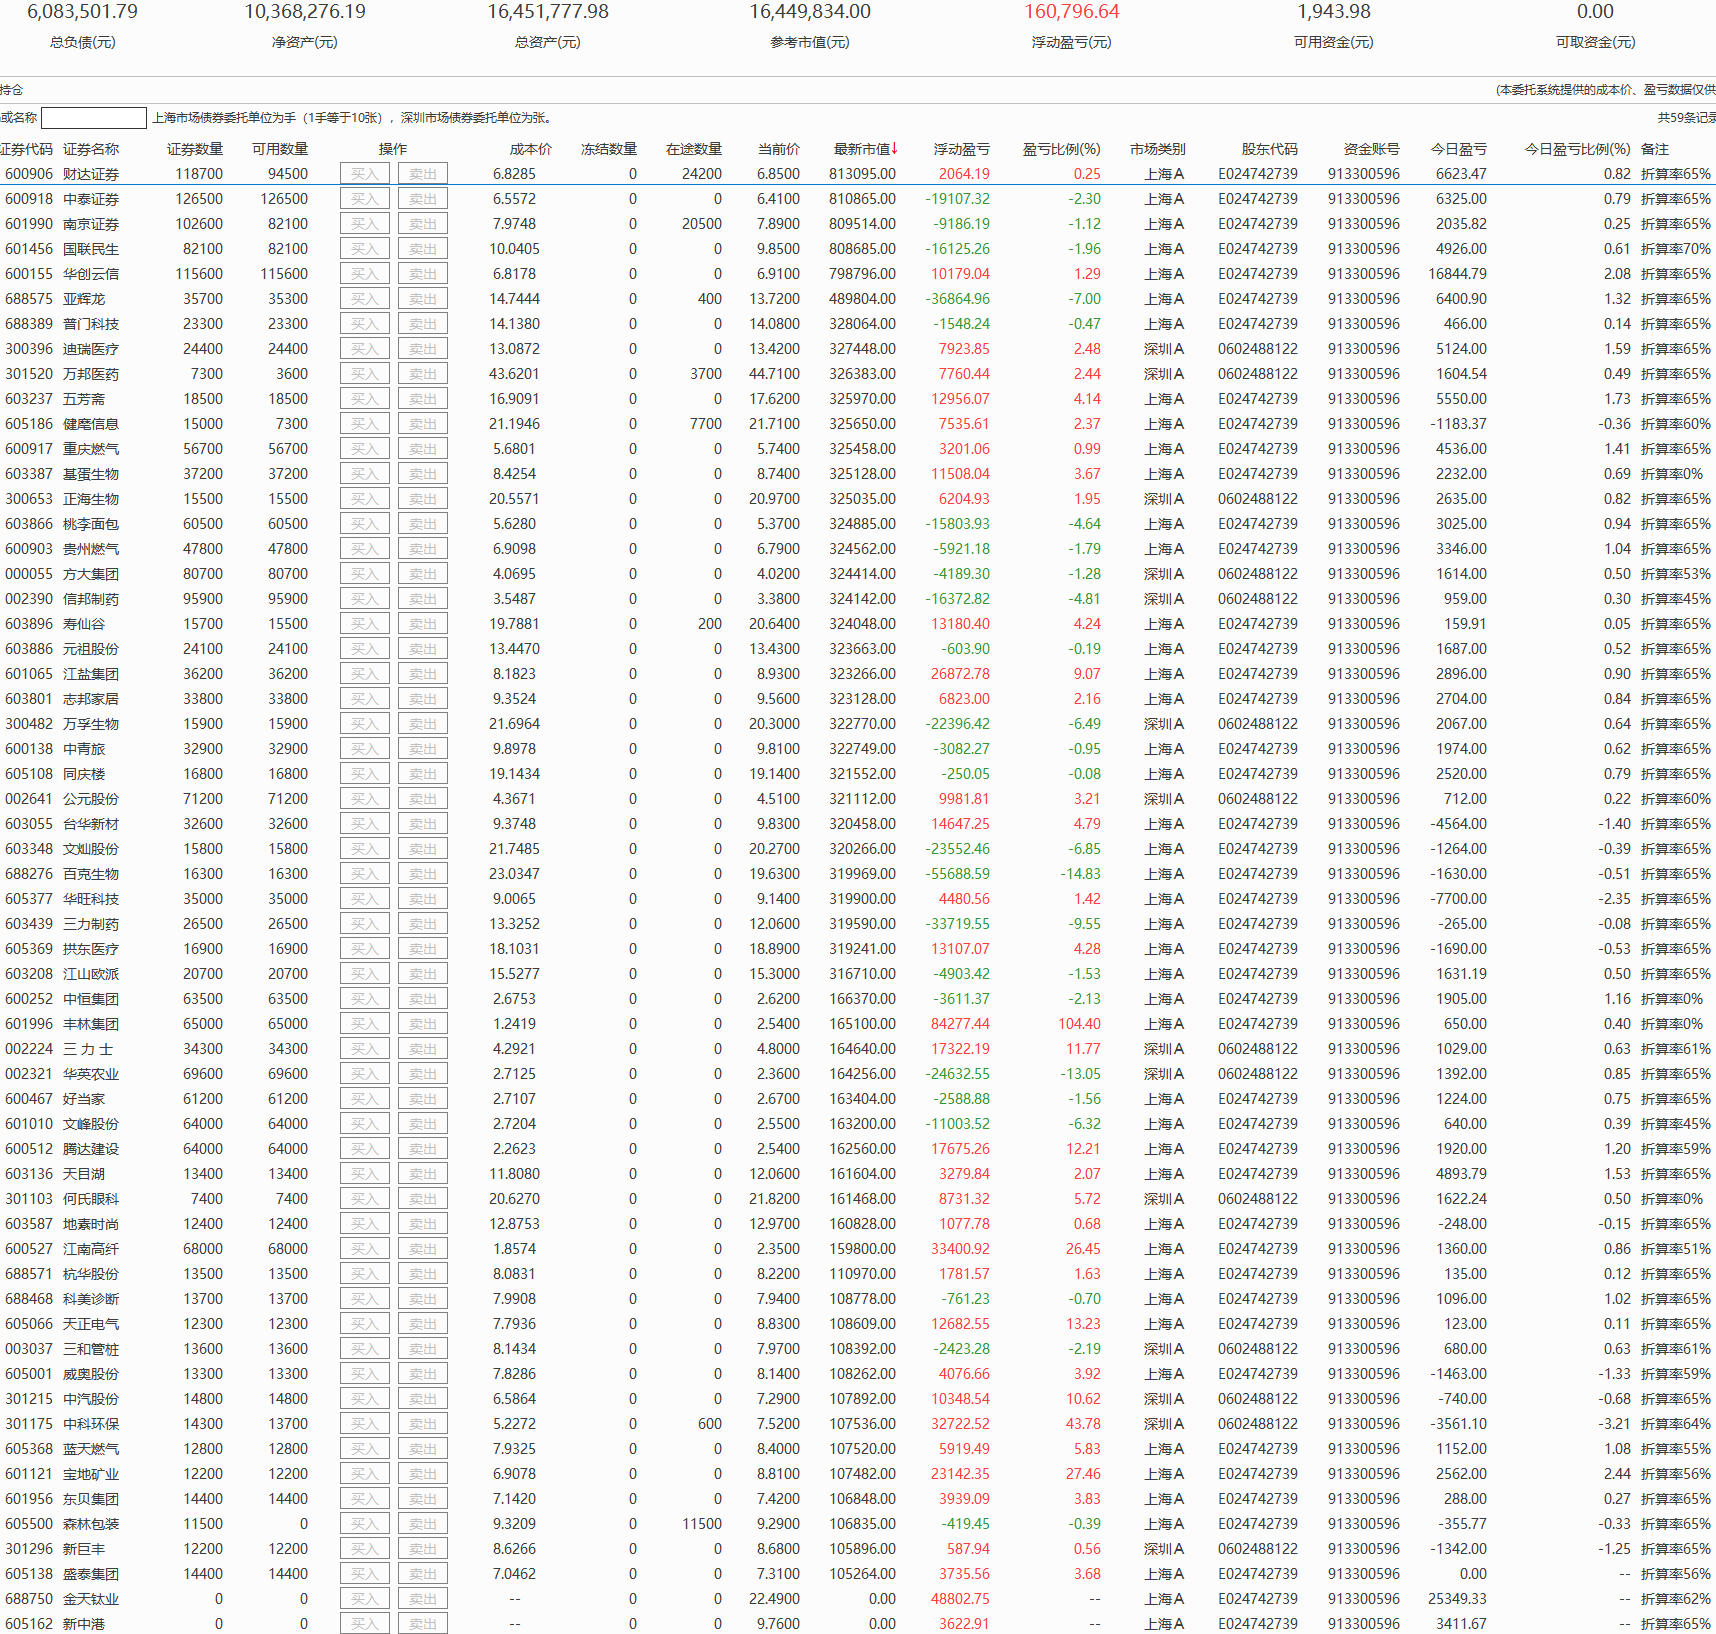This screenshot has height=1634, width=1716.
Task: Select stock code 600138 in the list
Action: pyautogui.click(x=29, y=749)
